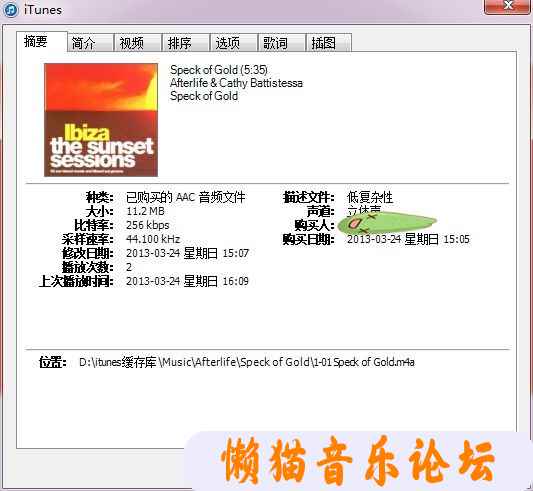
Task: Click the album name Speck of Gold
Action: pos(204,96)
